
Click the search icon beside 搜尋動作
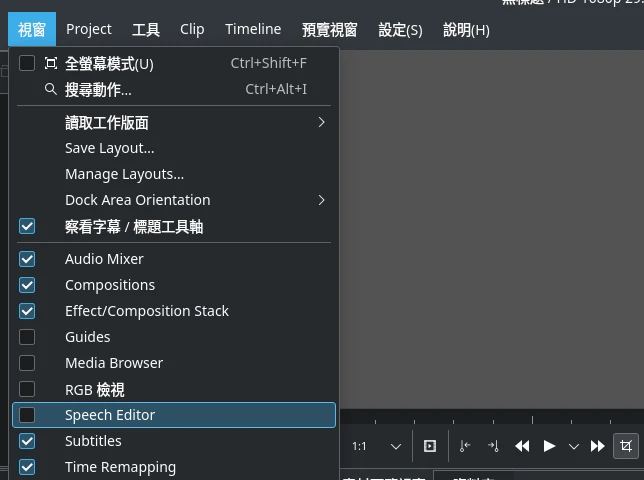point(51,89)
